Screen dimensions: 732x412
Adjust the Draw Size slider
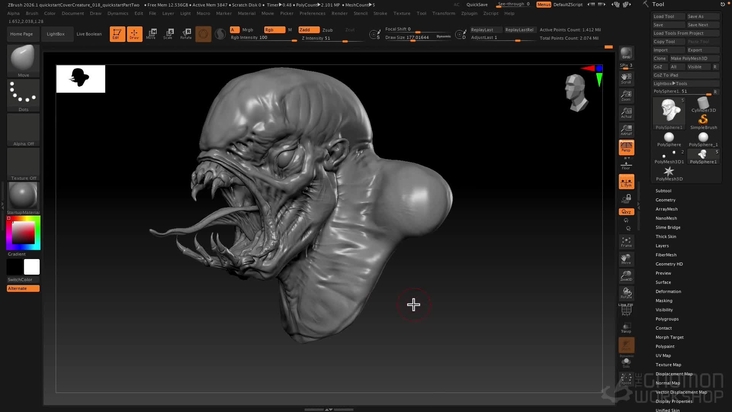point(417,37)
